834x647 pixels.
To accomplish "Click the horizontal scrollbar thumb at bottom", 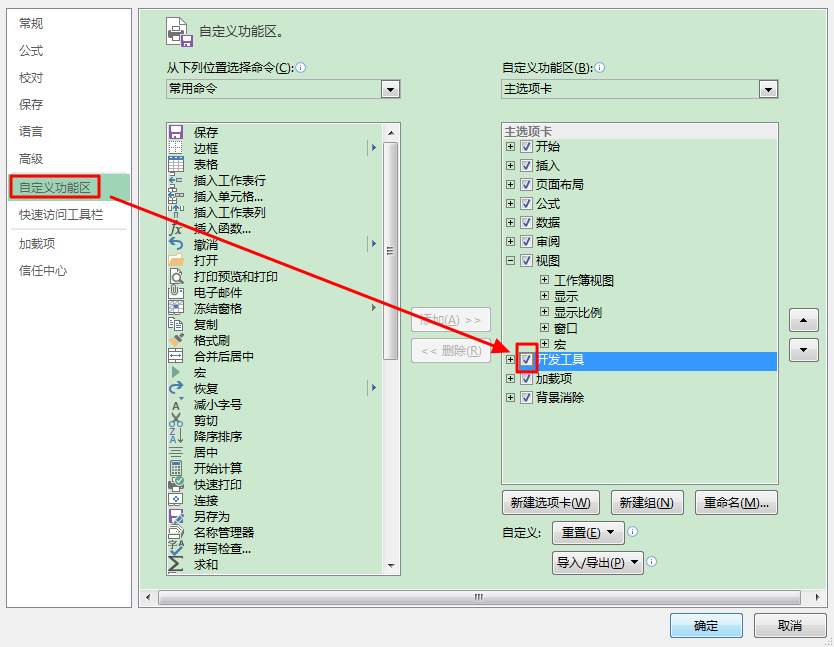I will pos(479,597).
